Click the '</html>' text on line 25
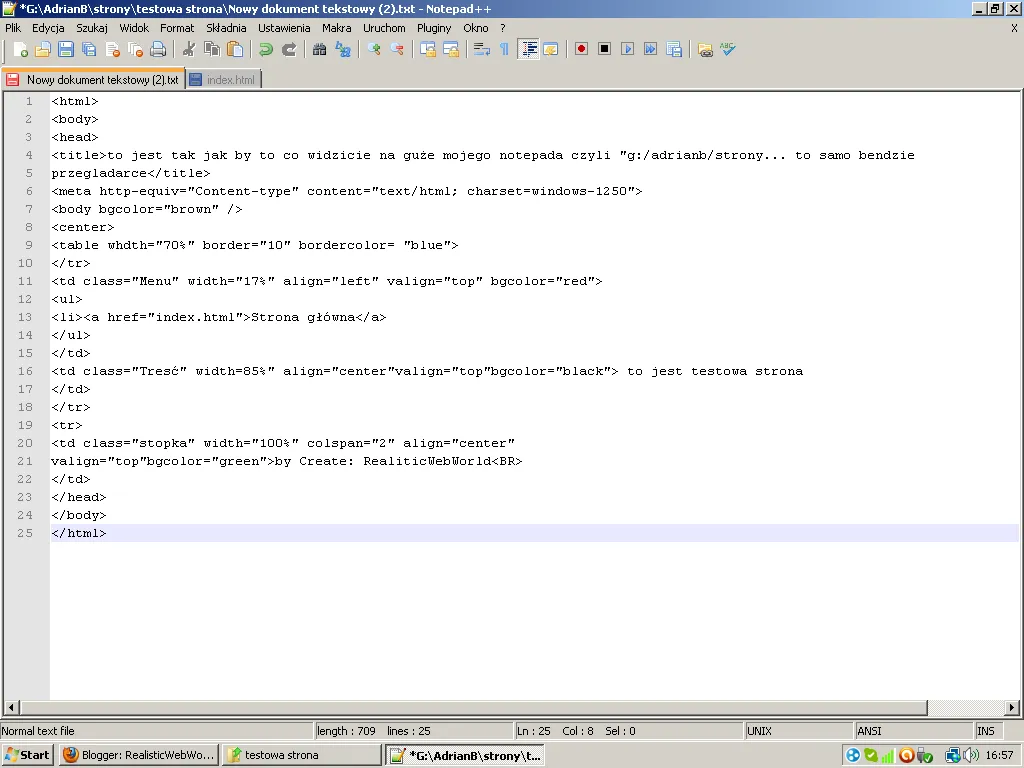Screen dimensions: 1024x768 (78, 533)
